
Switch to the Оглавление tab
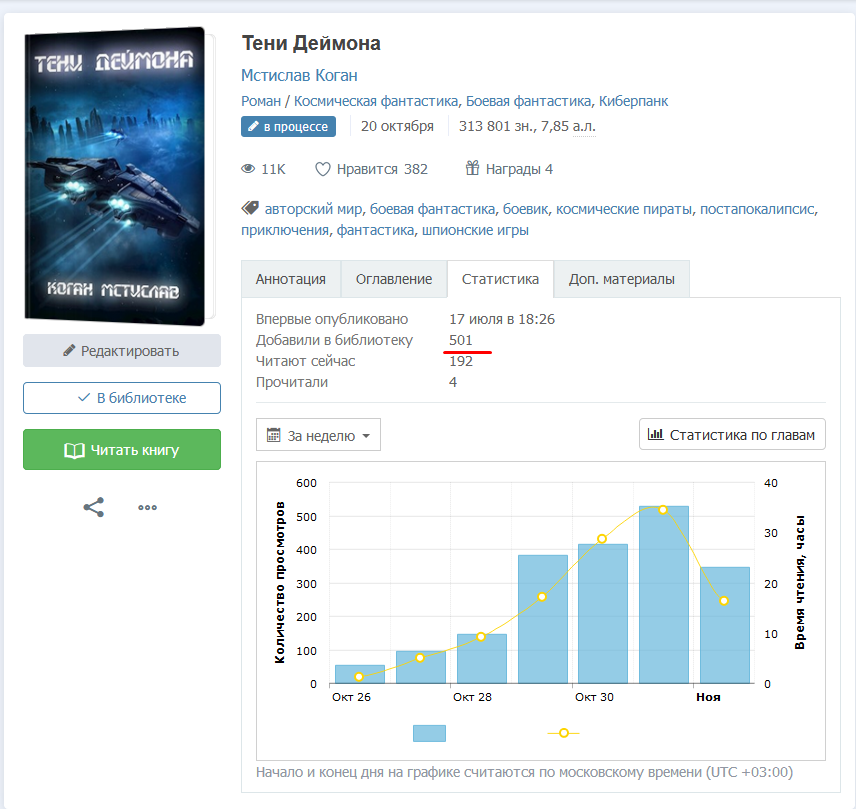pyautogui.click(x=394, y=279)
